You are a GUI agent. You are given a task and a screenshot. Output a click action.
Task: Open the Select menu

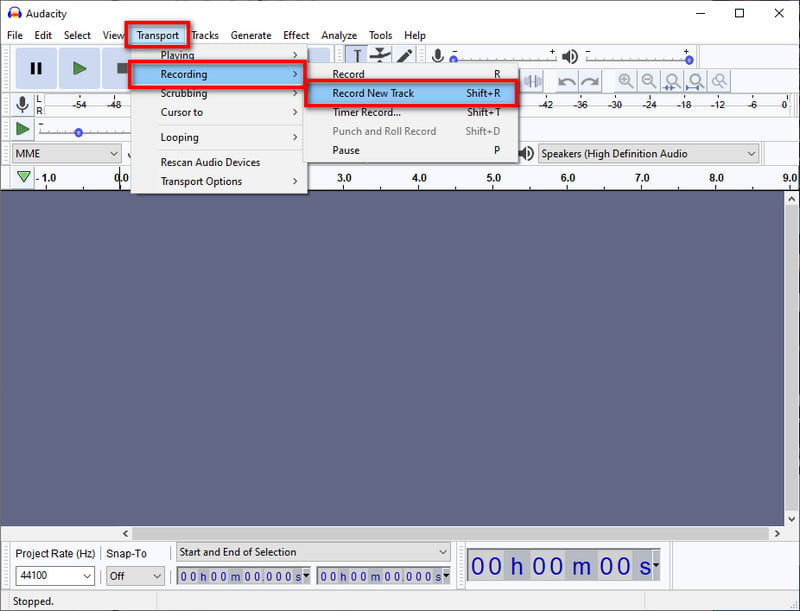(x=77, y=35)
